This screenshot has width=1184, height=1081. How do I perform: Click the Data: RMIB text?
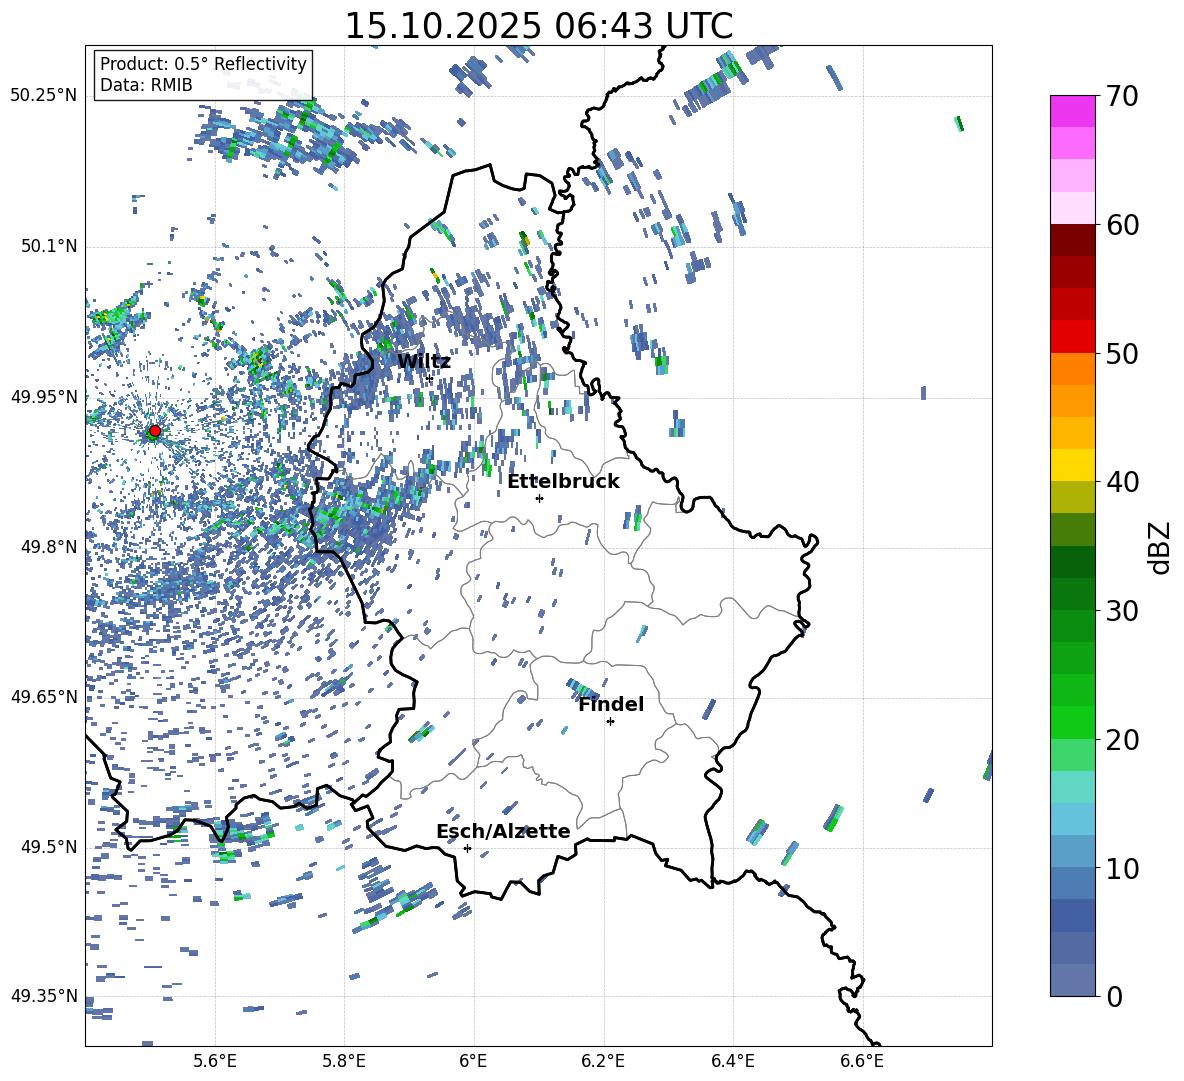point(146,86)
